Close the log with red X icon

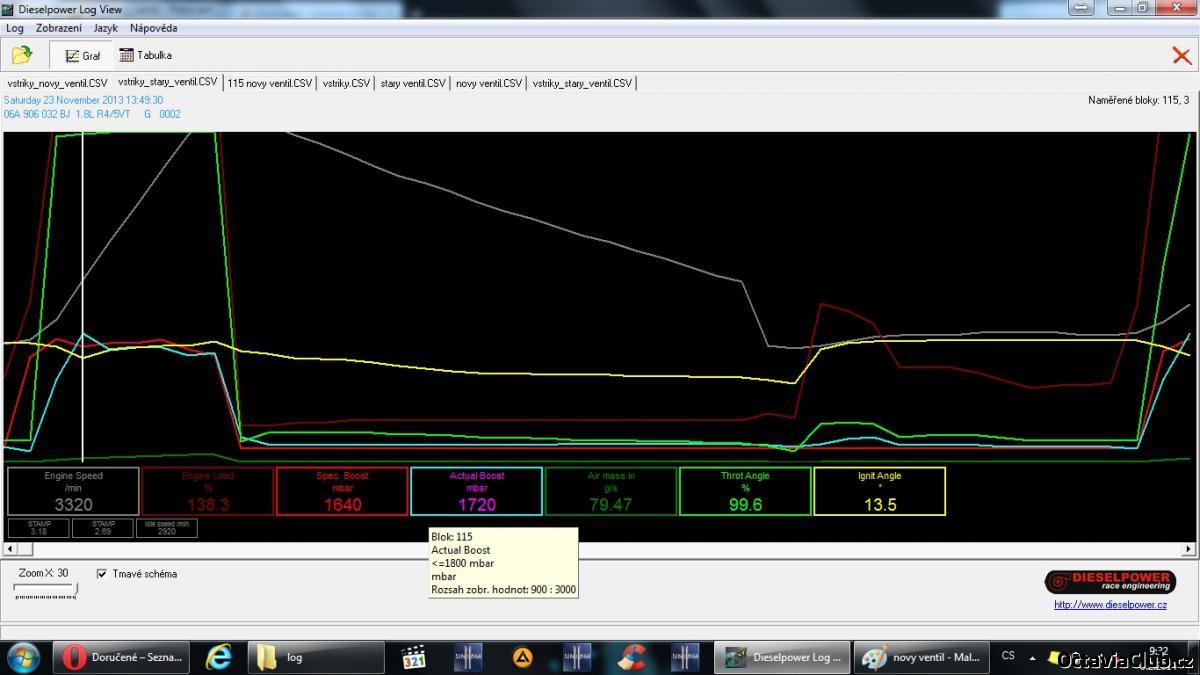click(1181, 56)
